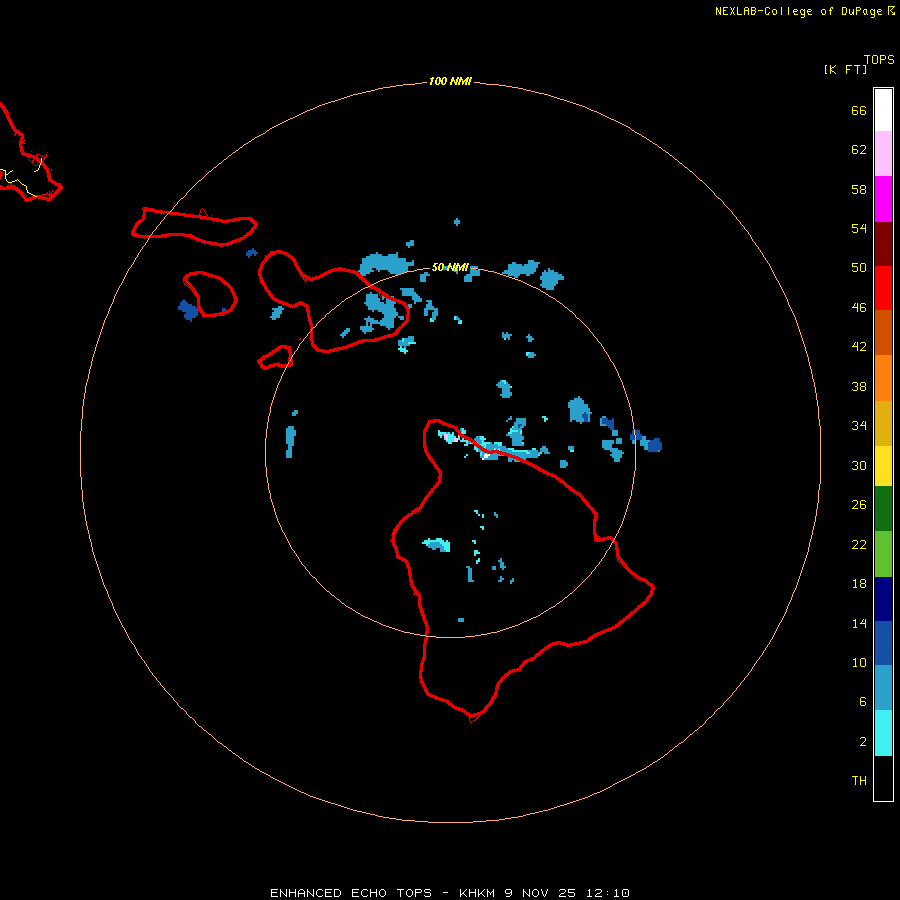
Task: Click the legend value 34
Action: [x=859, y=426]
